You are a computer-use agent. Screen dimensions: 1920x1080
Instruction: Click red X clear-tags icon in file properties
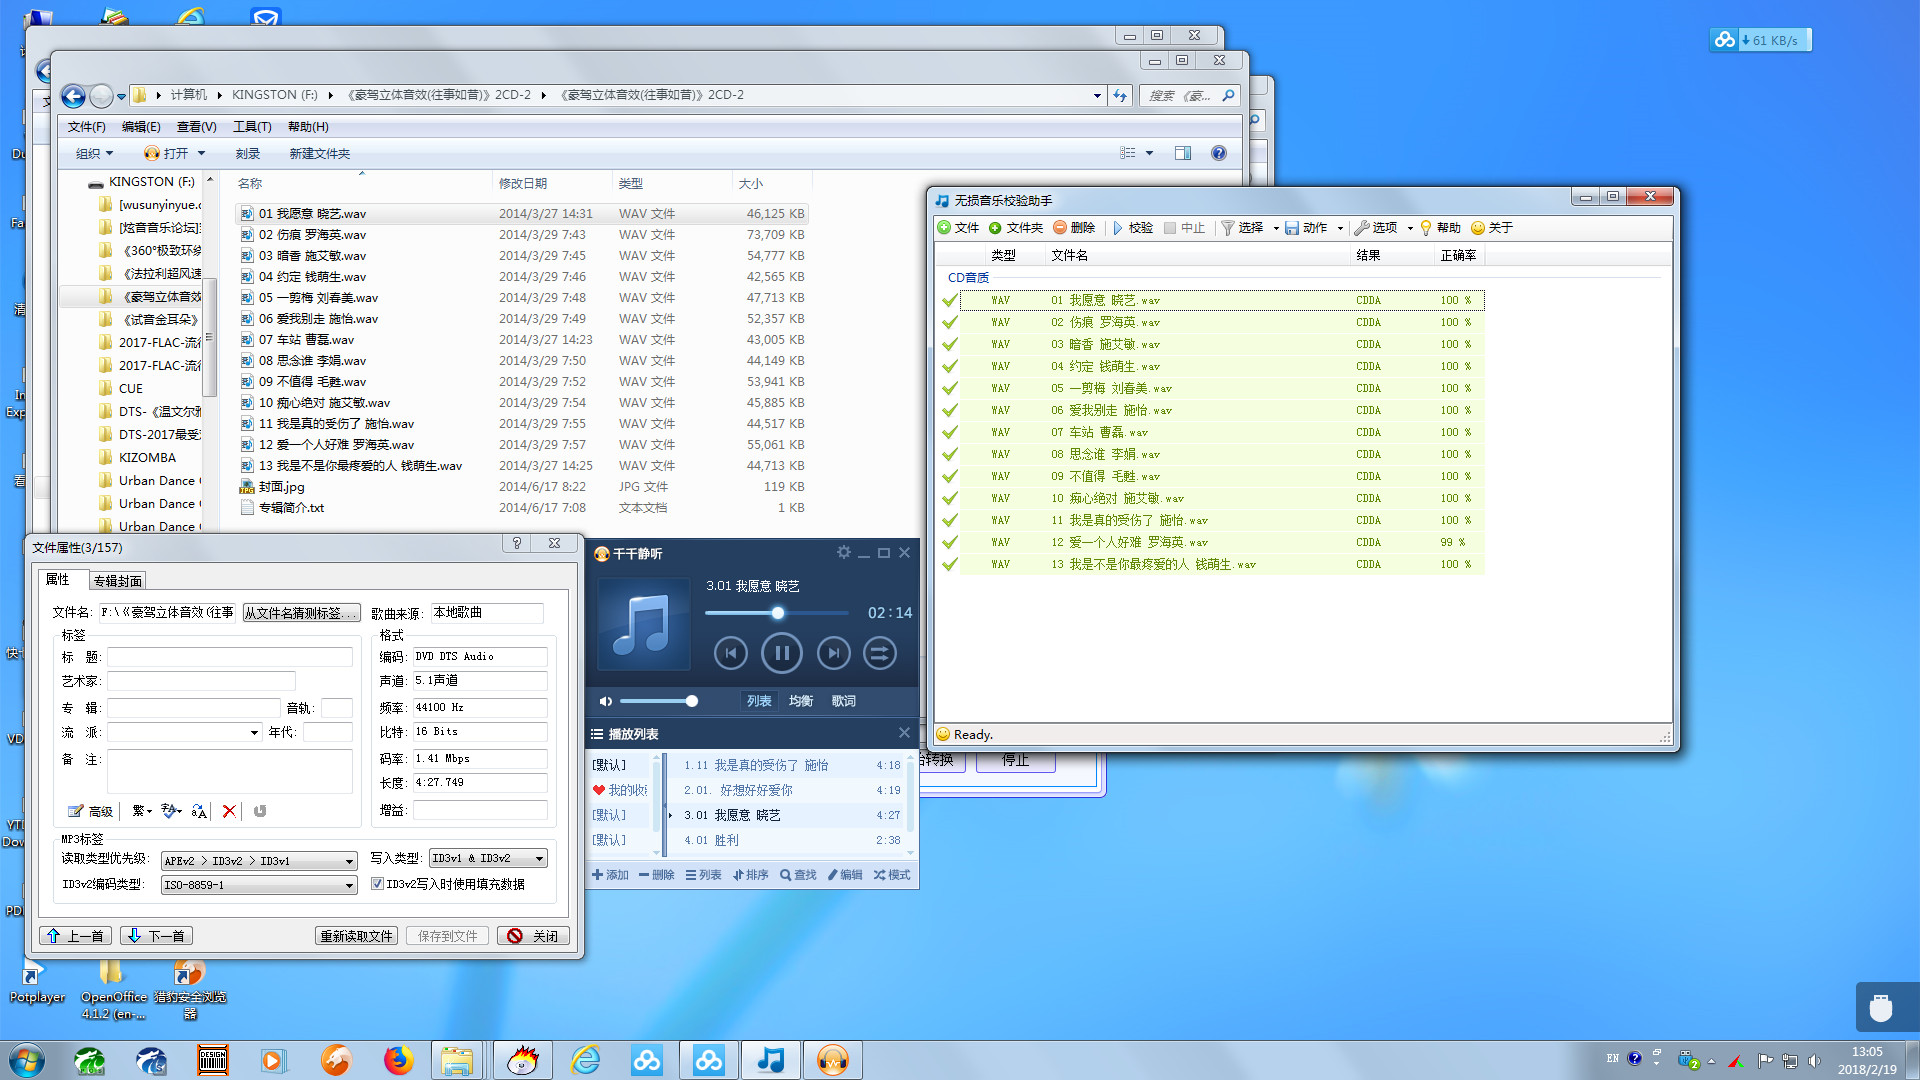[x=229, y=811]
